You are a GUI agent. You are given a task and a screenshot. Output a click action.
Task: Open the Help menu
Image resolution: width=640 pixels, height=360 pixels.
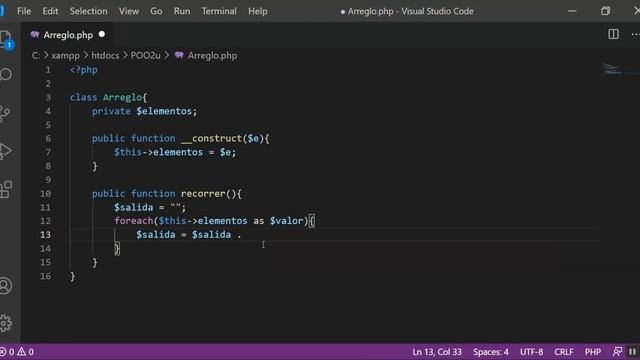pyautogui.click(x=258, y=11)
